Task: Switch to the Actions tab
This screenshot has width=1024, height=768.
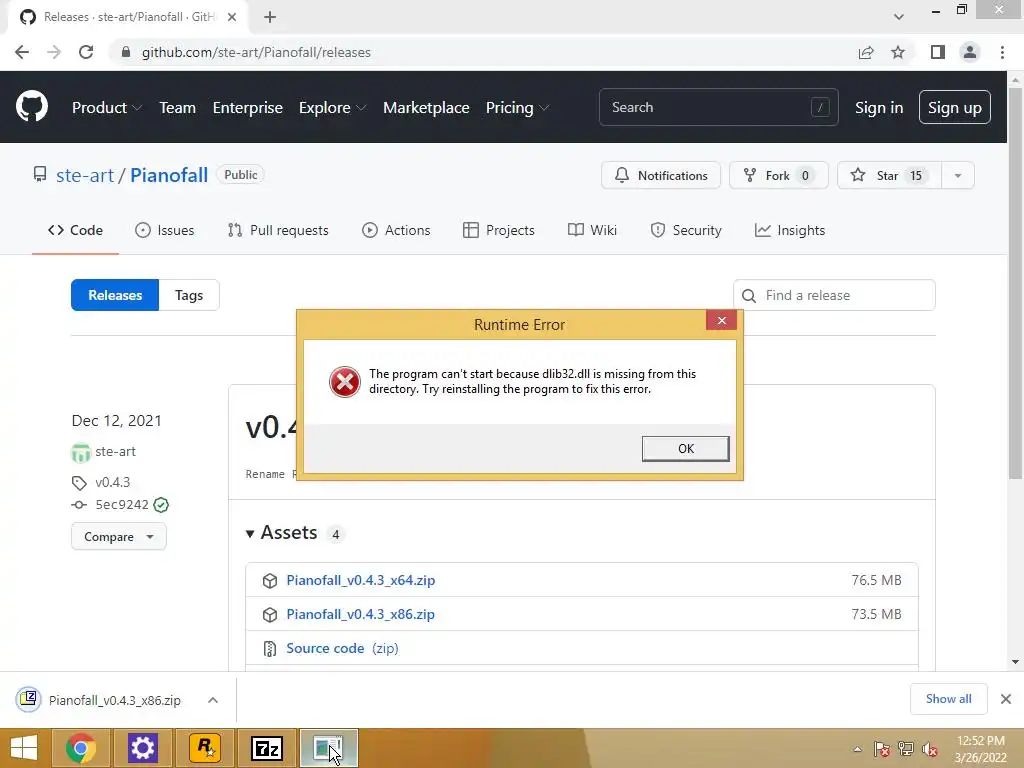Action: [396, 230]
